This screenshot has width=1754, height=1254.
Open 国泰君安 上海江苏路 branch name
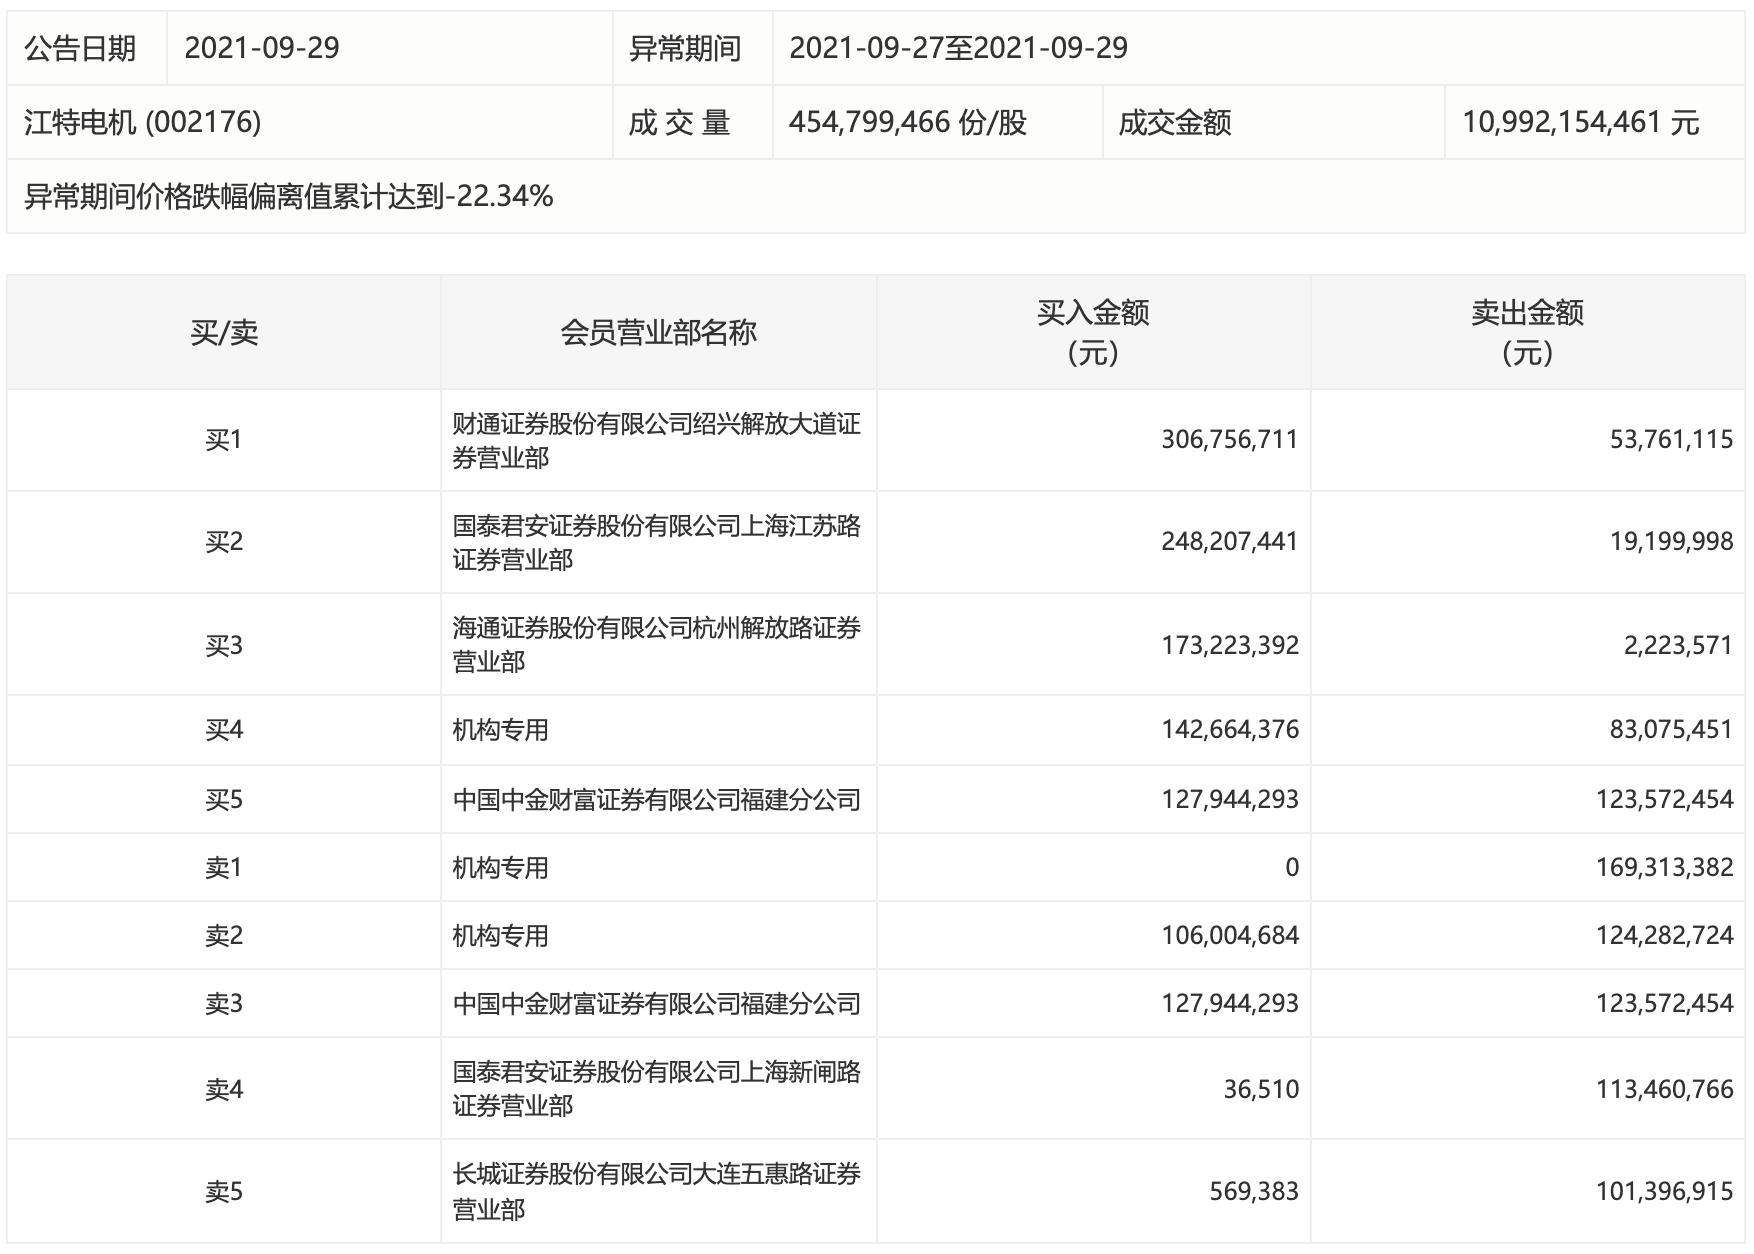[x=656, y=542]
